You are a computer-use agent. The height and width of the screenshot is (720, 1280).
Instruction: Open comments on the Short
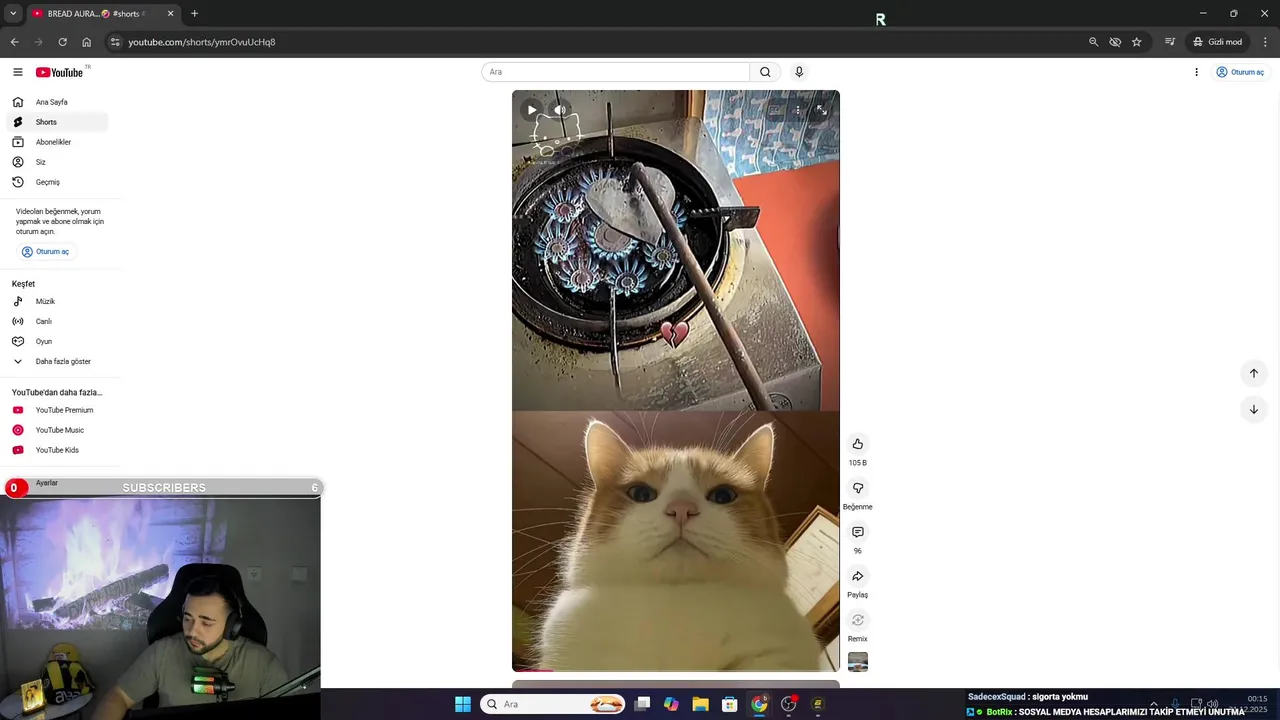pyautogui.click(x=857, y=532)
